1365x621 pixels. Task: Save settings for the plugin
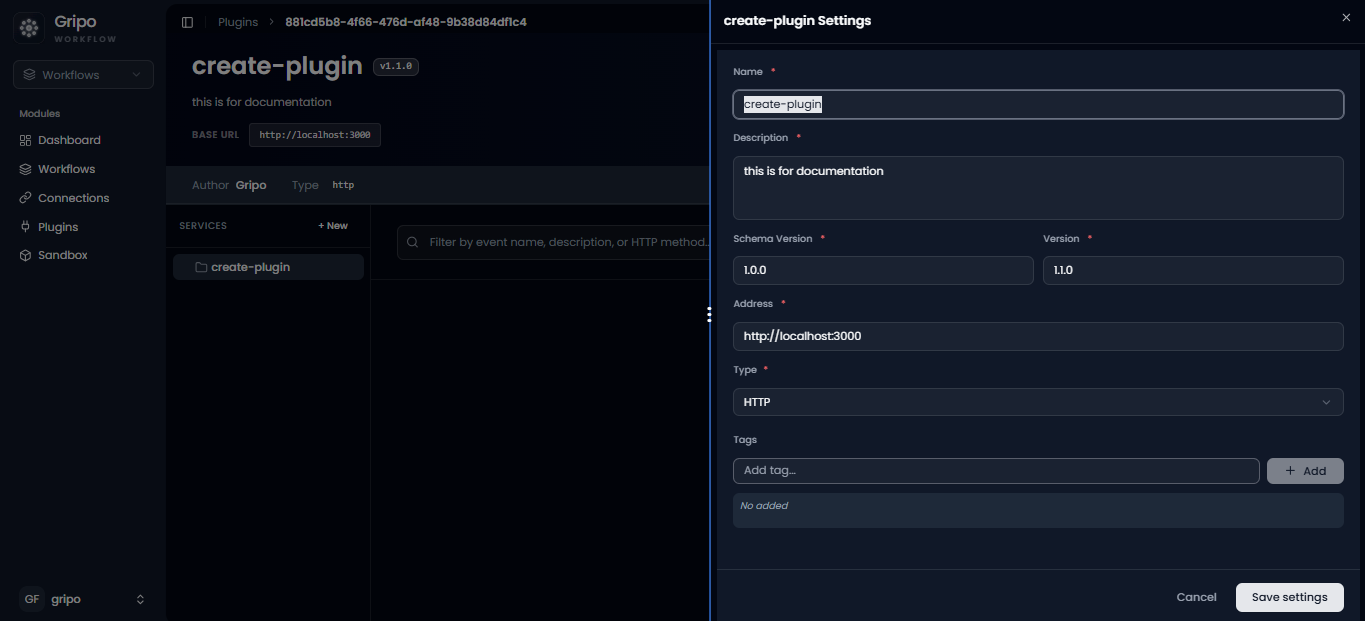coord(1290,597)
